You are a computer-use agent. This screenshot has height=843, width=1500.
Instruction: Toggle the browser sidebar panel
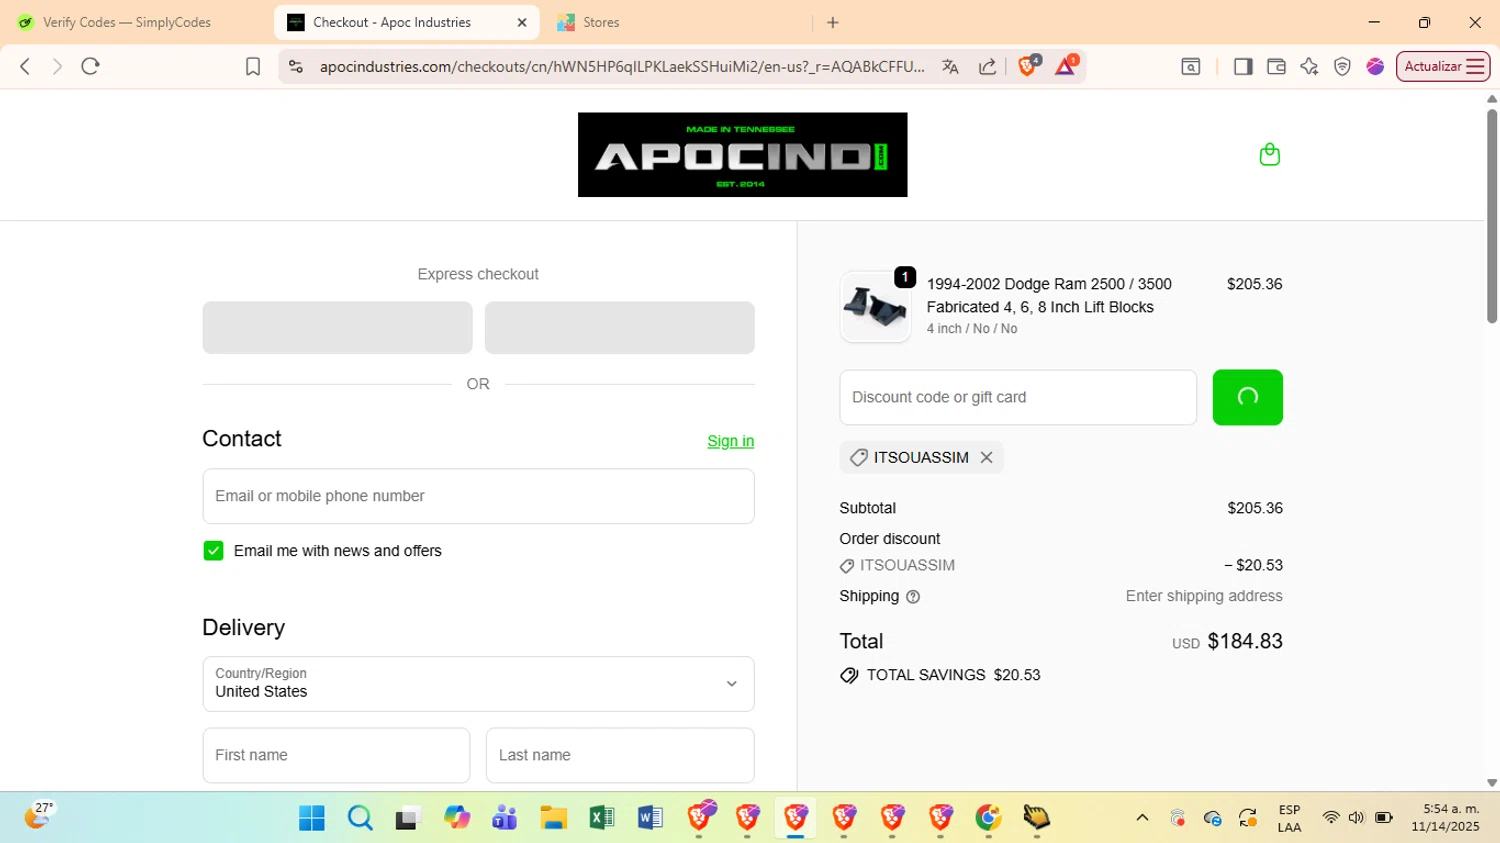(1243, 66)
